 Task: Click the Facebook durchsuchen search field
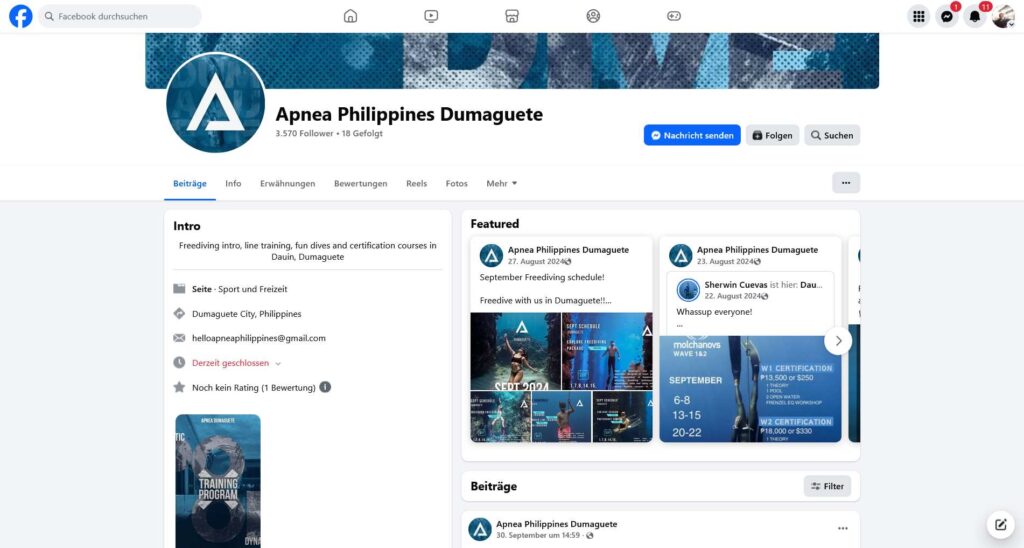pyautogui.click(x=120, y=16)
